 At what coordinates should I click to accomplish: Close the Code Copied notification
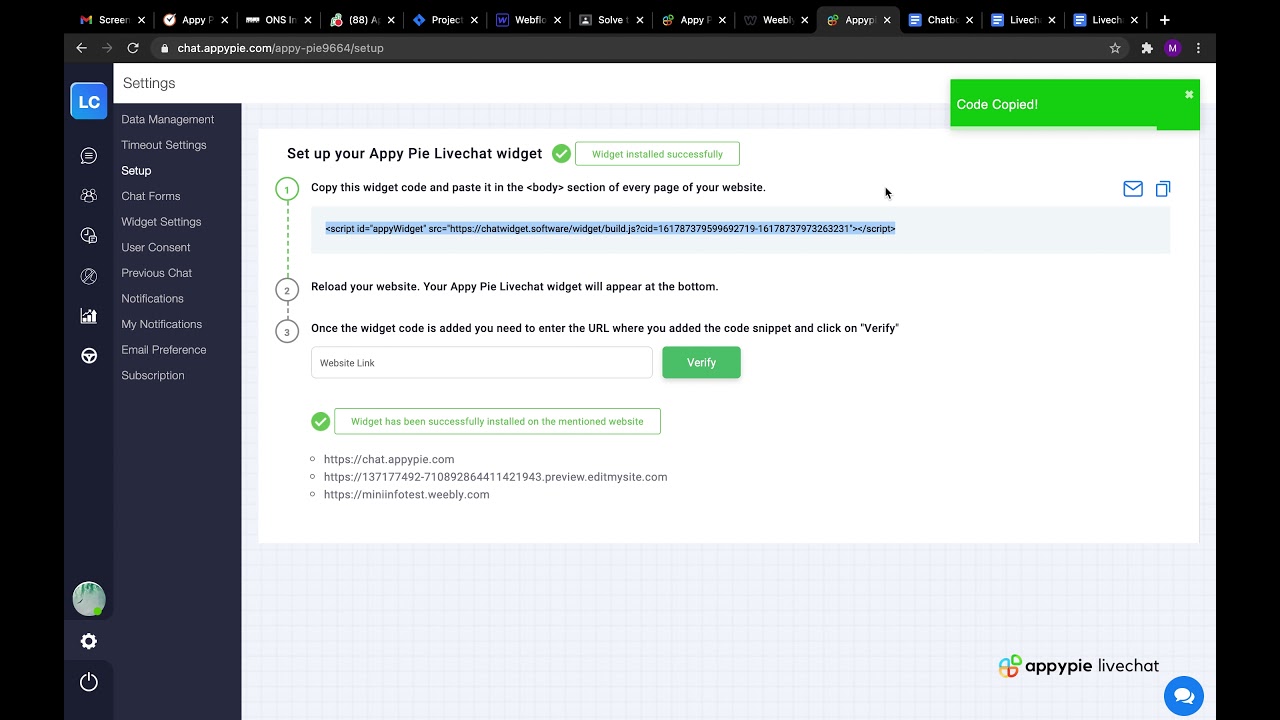tap(1189, 95)
